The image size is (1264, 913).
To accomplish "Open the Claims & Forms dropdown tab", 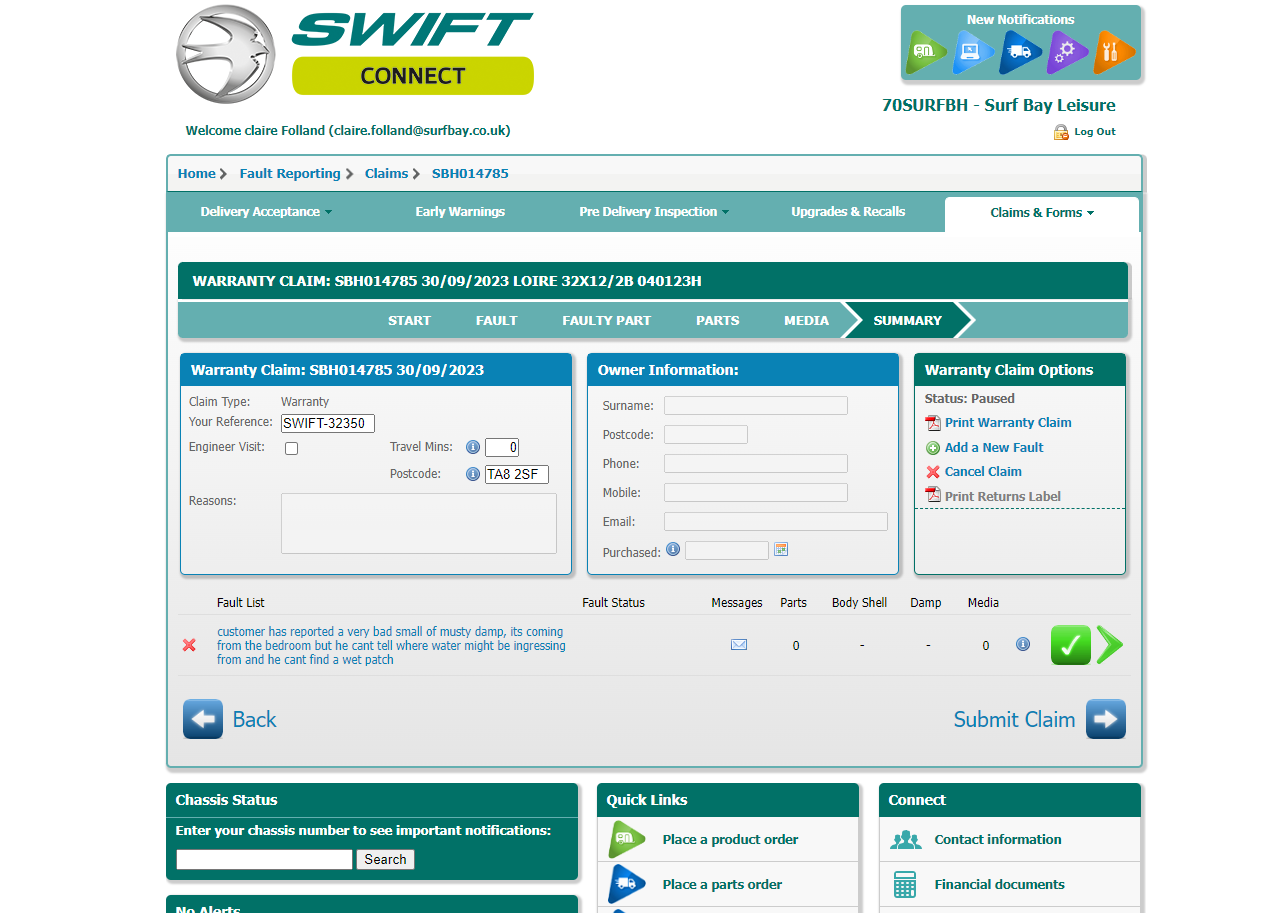I will tap(1042, 213).
